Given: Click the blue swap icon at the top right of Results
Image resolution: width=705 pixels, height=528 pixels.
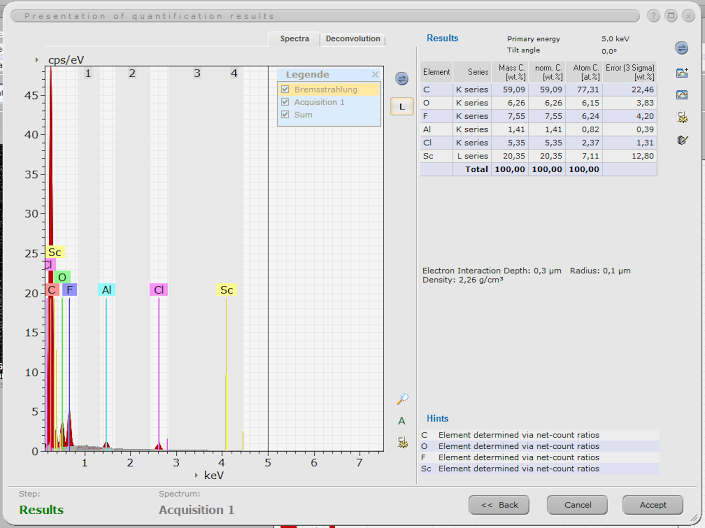Looking at the screenshot, I should click(682, 48).
